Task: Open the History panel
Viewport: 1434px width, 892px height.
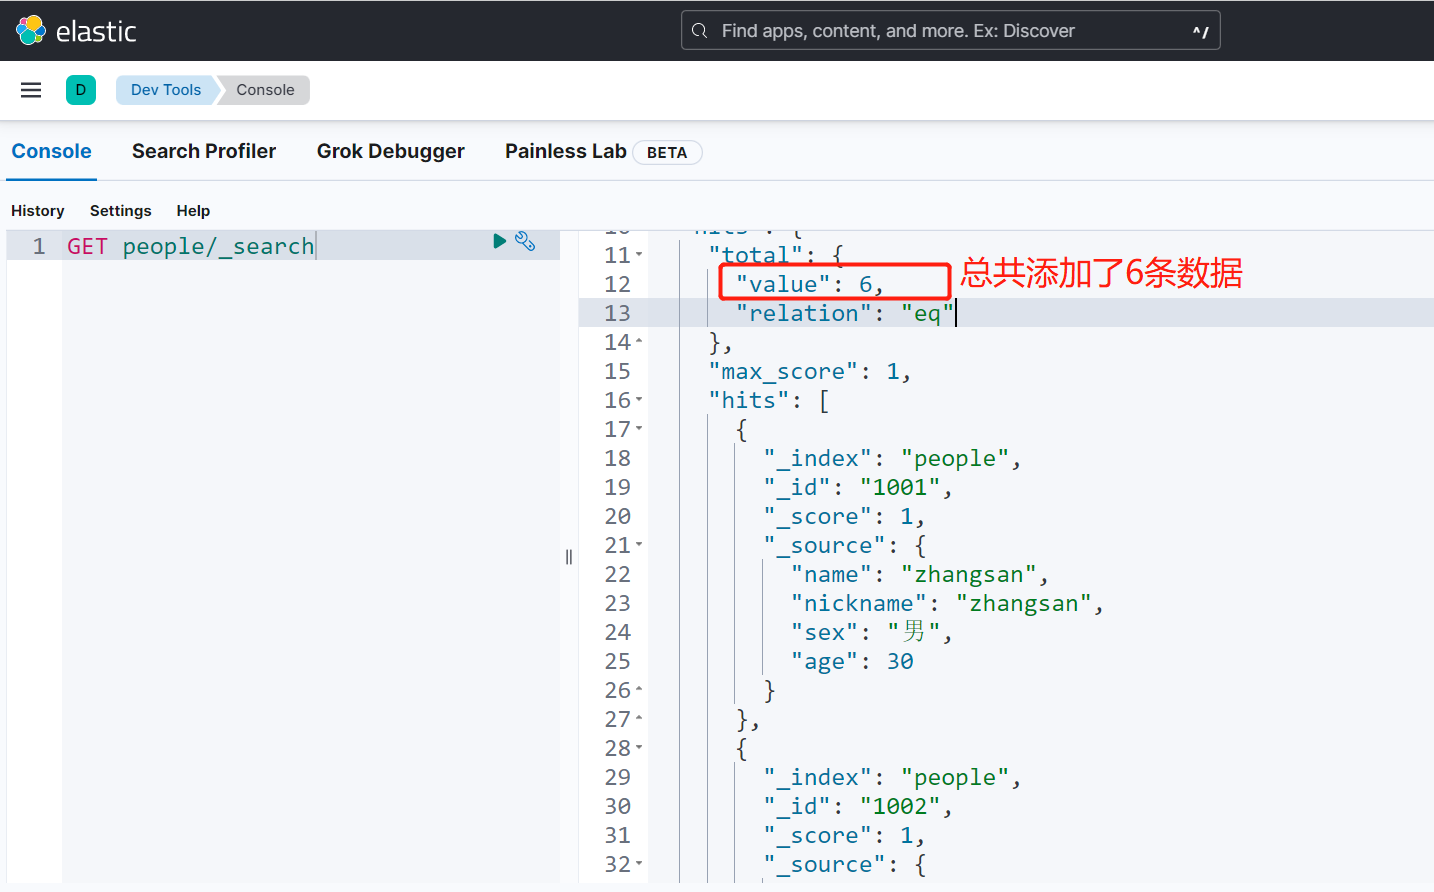Action: 38,211
